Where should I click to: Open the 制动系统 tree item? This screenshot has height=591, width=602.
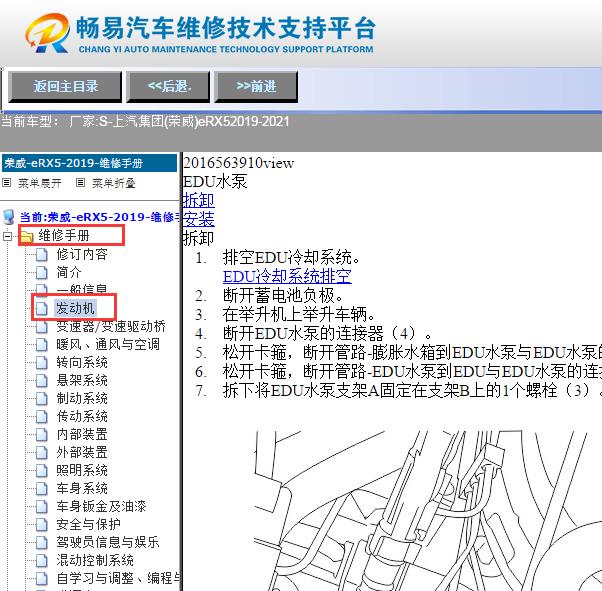pos(82,399)
